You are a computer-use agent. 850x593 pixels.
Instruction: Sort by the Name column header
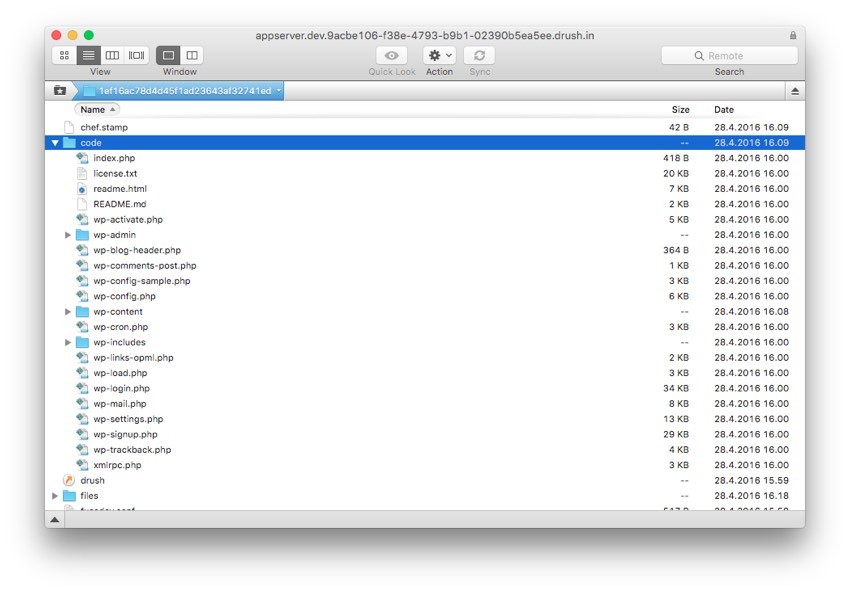pyautogui.click(x=97, y=109)
